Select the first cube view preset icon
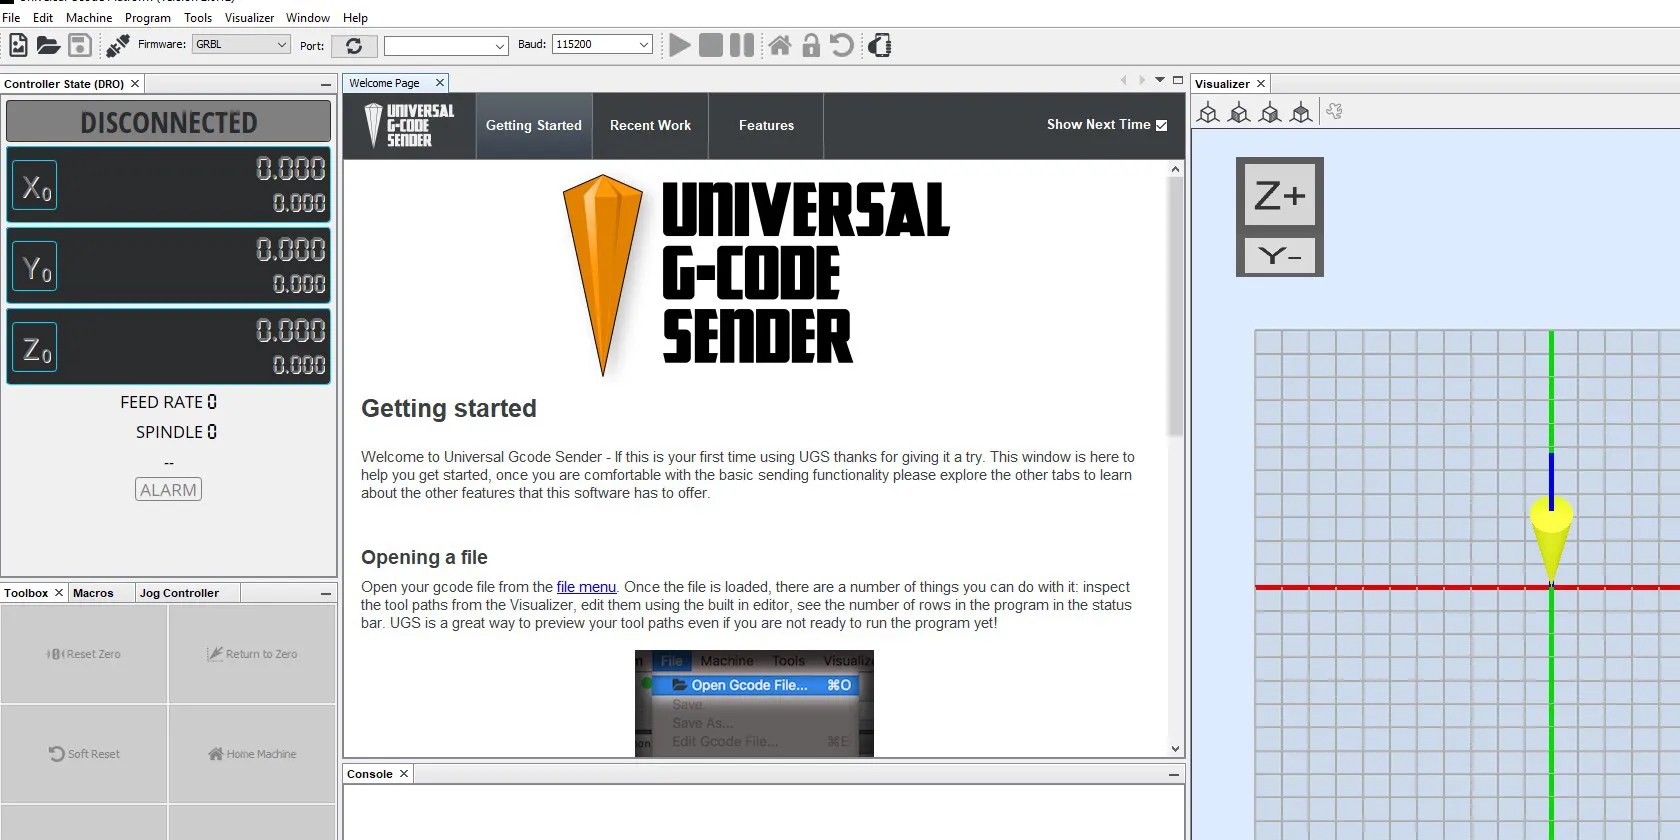This screenshot has width=1680, height=840. point(1208,112)
